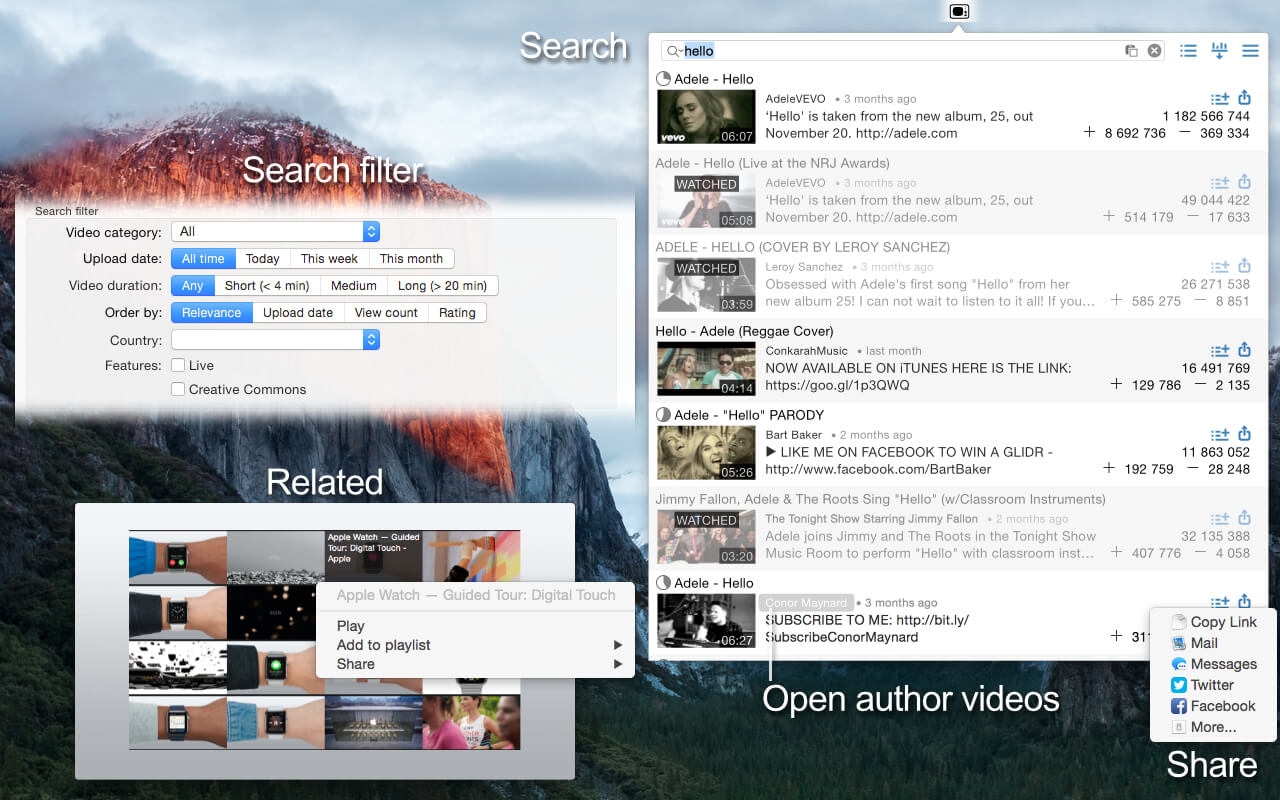1280x800 pixels.
Task: Expand the Add to playlist submenu
Action: [x=475, y=645]
